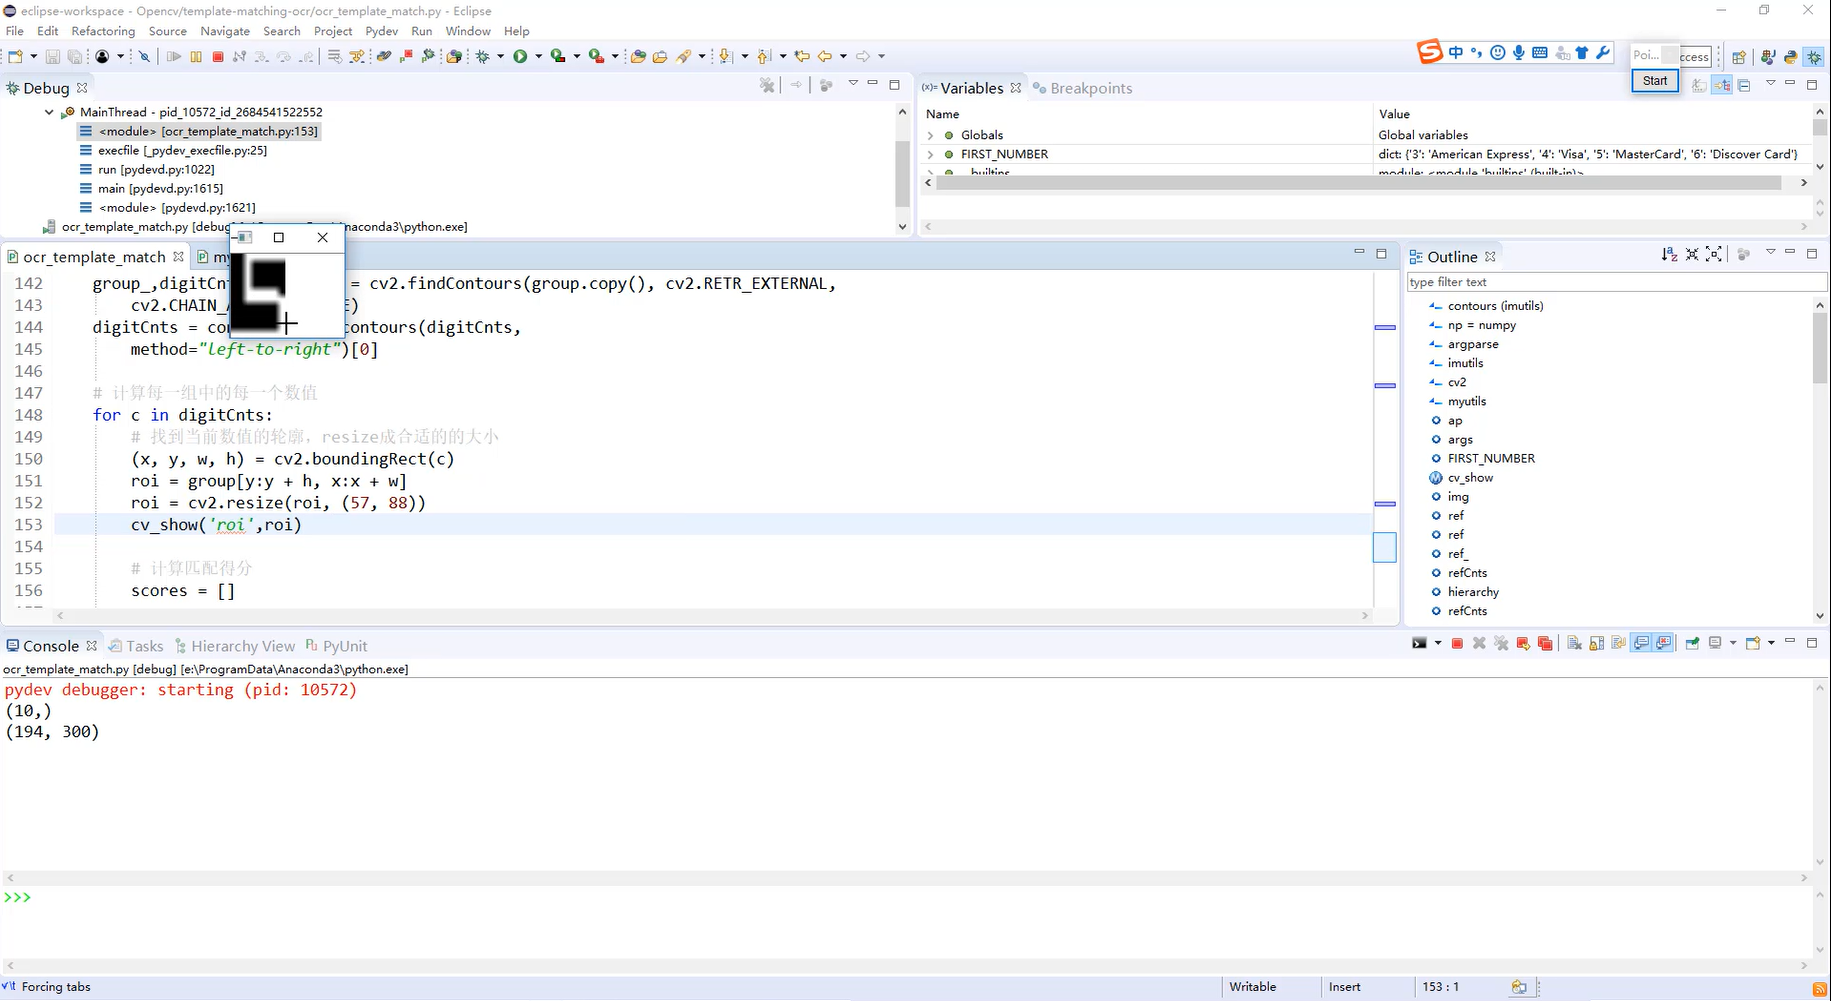Open the Refactoring menu
The image size is (1831, 1001).
click(103, 31)
